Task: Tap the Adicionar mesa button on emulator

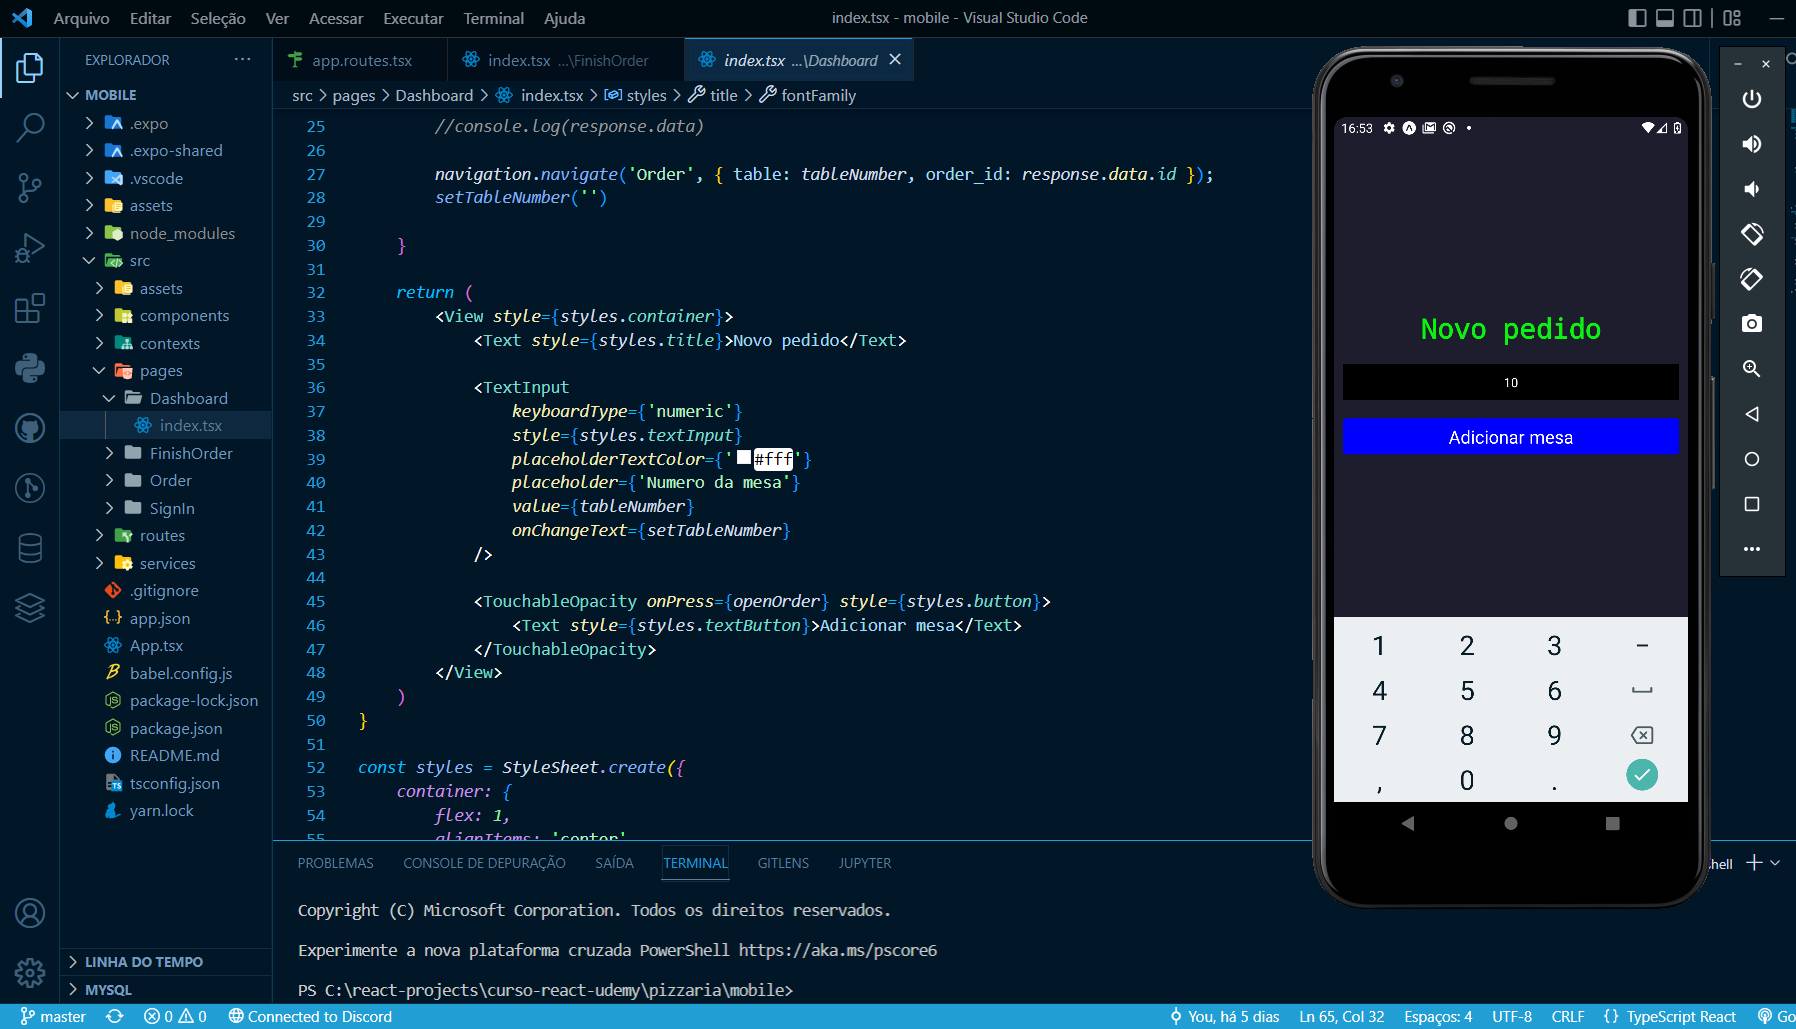Action: pos(1511,436)
